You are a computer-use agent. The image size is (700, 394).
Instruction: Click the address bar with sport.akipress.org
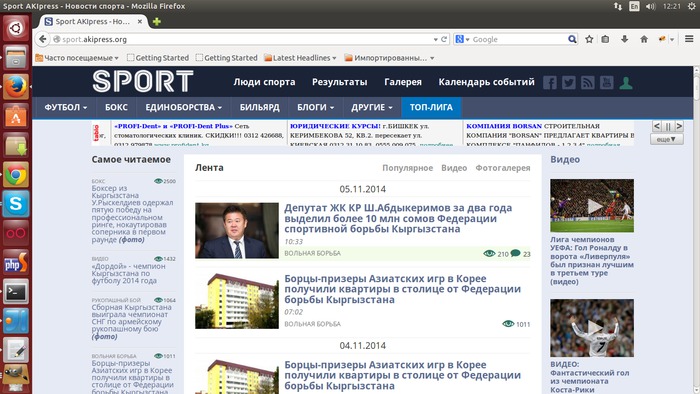(x=241, y=39)
